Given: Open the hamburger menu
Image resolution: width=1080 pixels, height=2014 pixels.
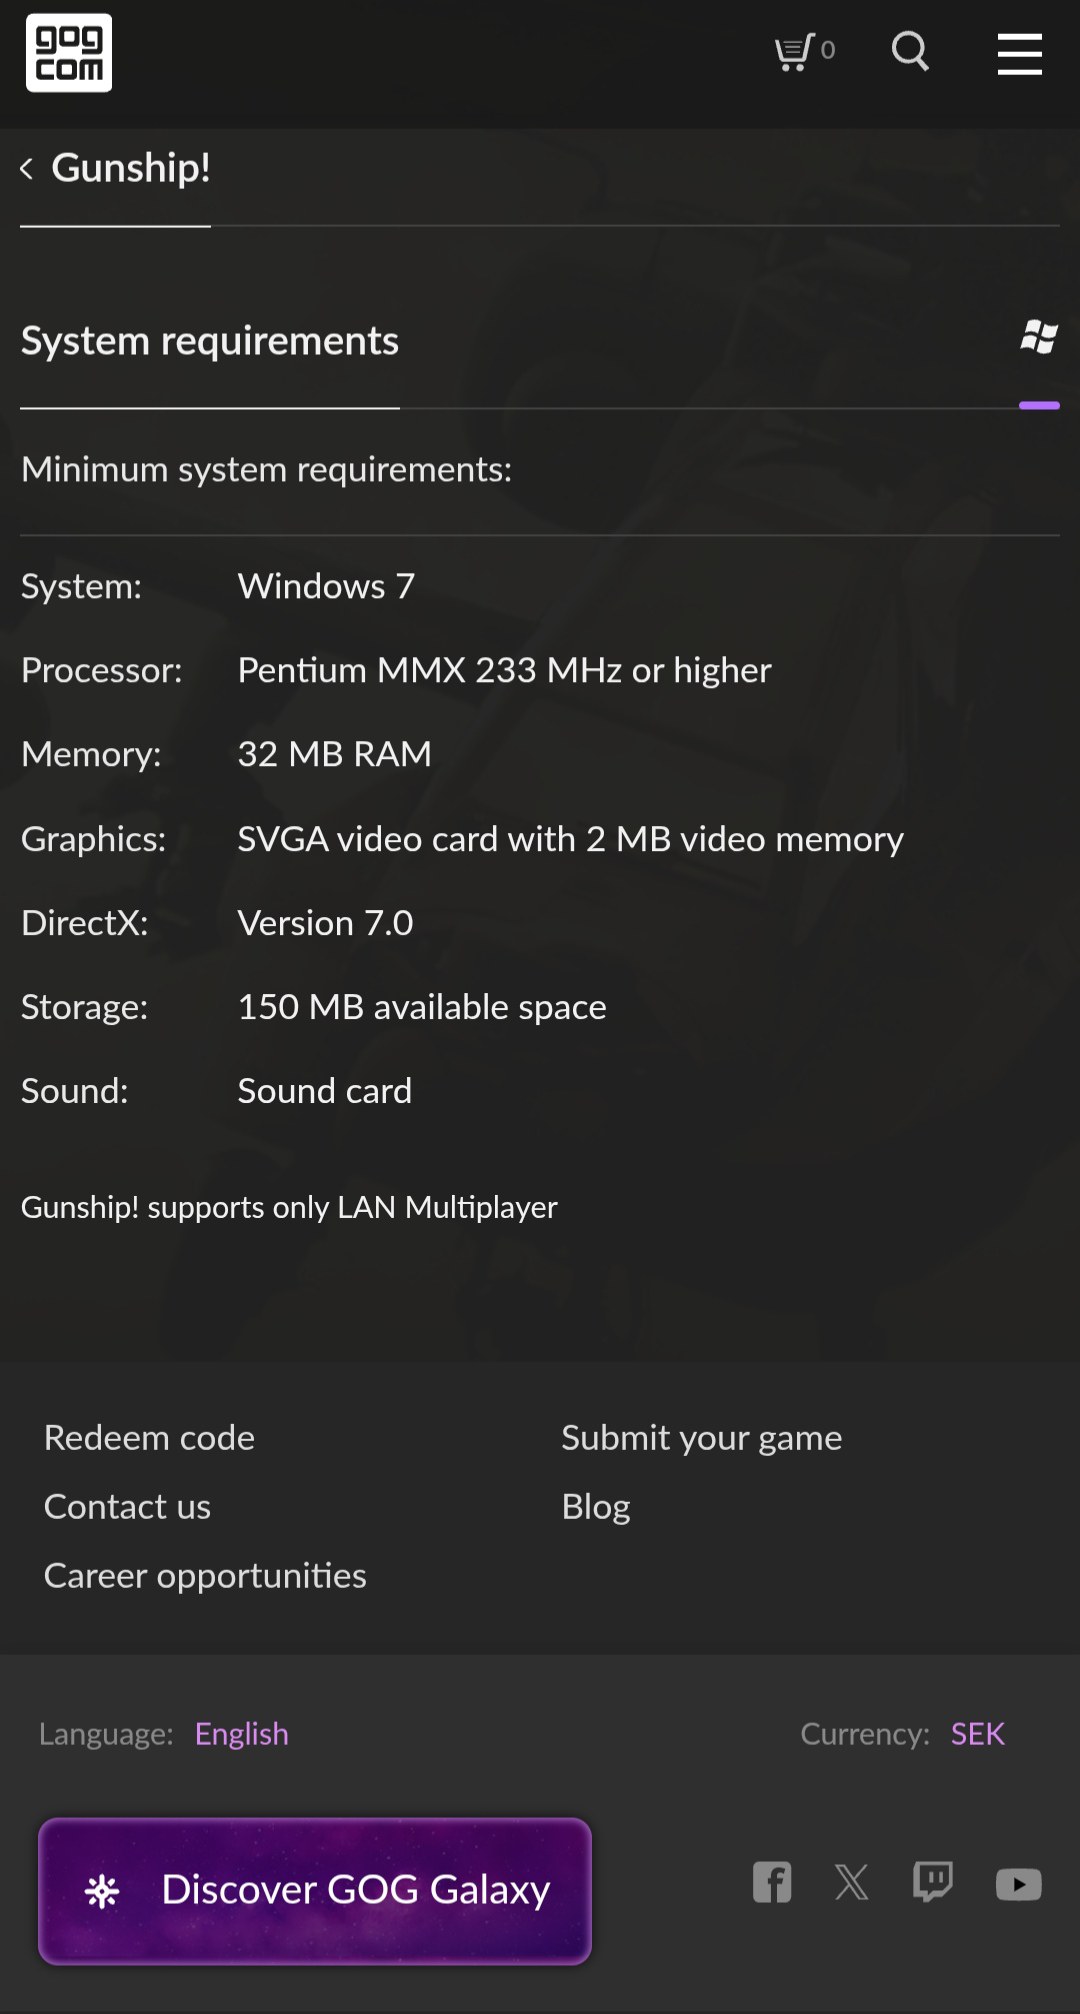Looking at the screenshot, I should click(x=1019, y=53).
